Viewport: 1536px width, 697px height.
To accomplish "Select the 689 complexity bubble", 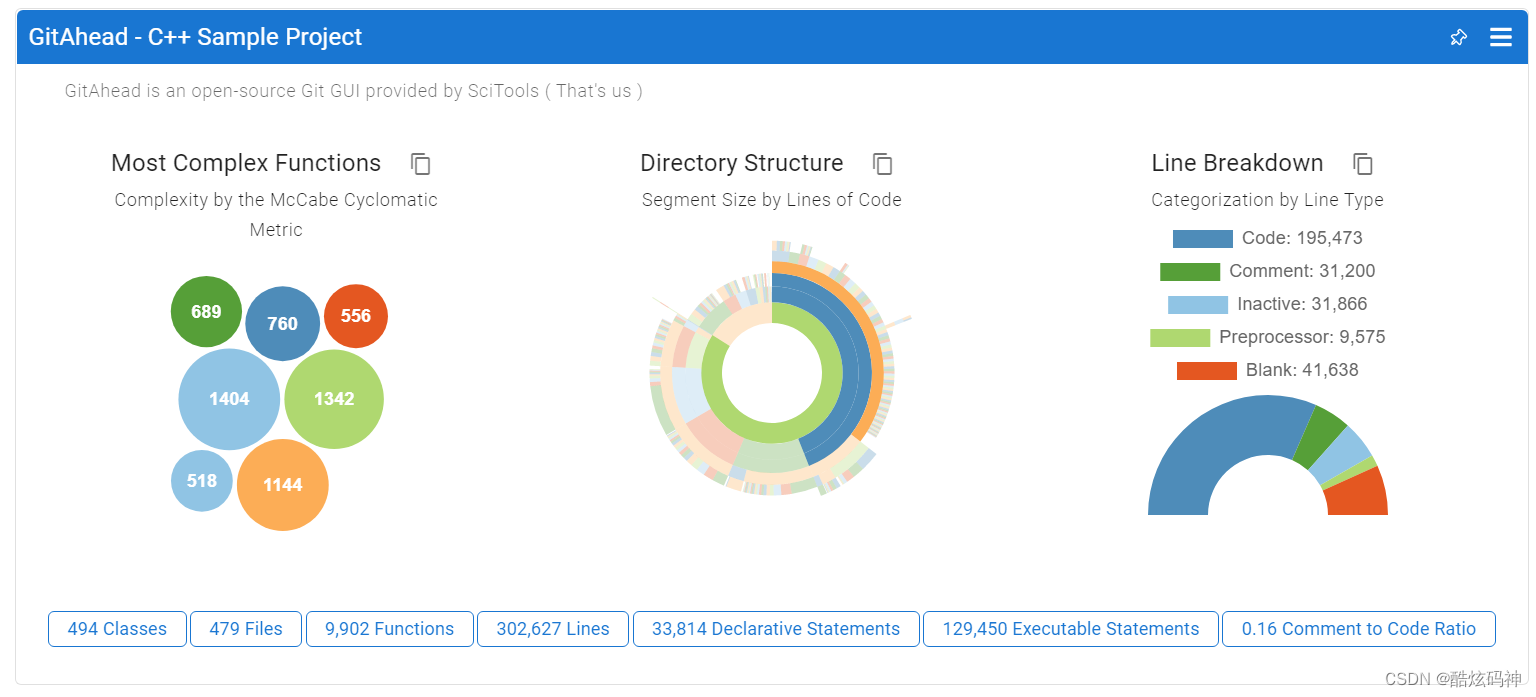I will (206, 312).
